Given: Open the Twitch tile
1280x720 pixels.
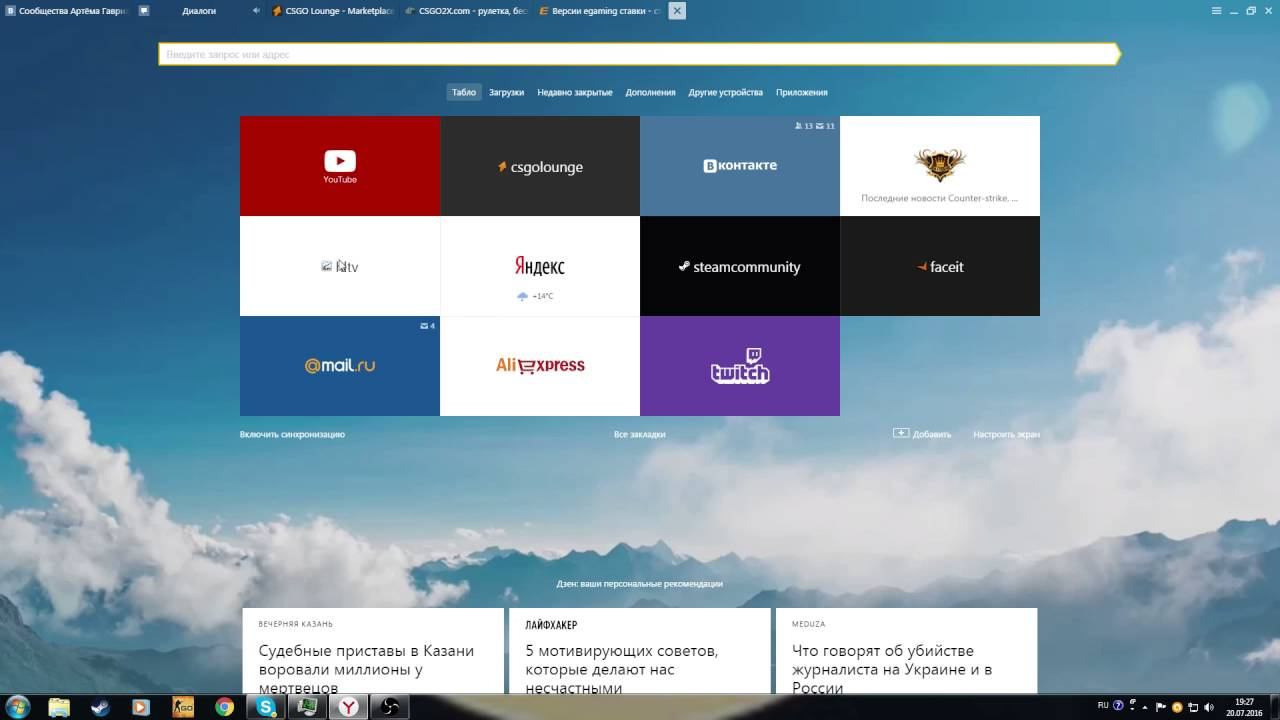Looking at the screenshot, I should (740, 366).
